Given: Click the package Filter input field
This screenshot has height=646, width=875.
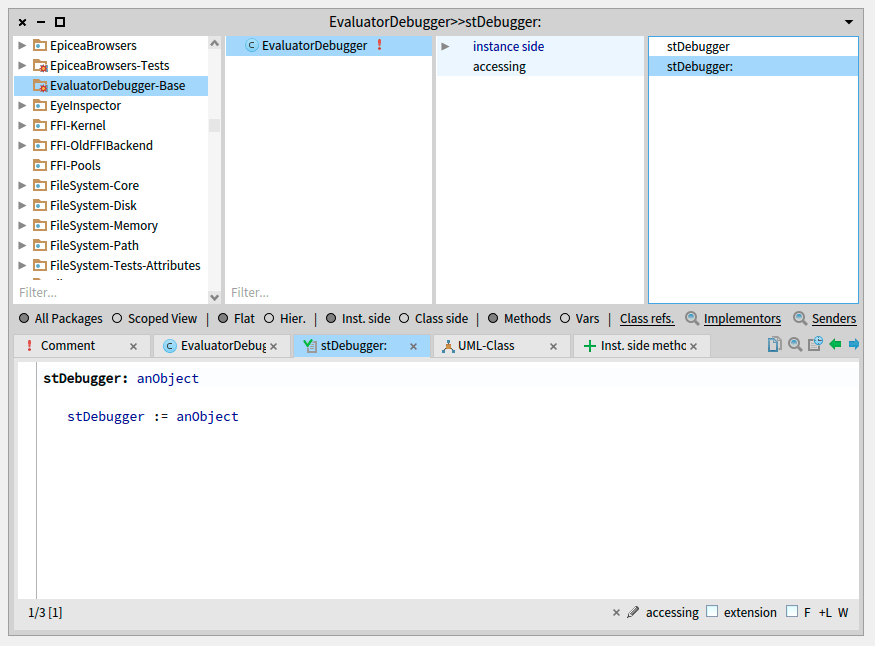Looking at the screenshot, I should [110, 293].
